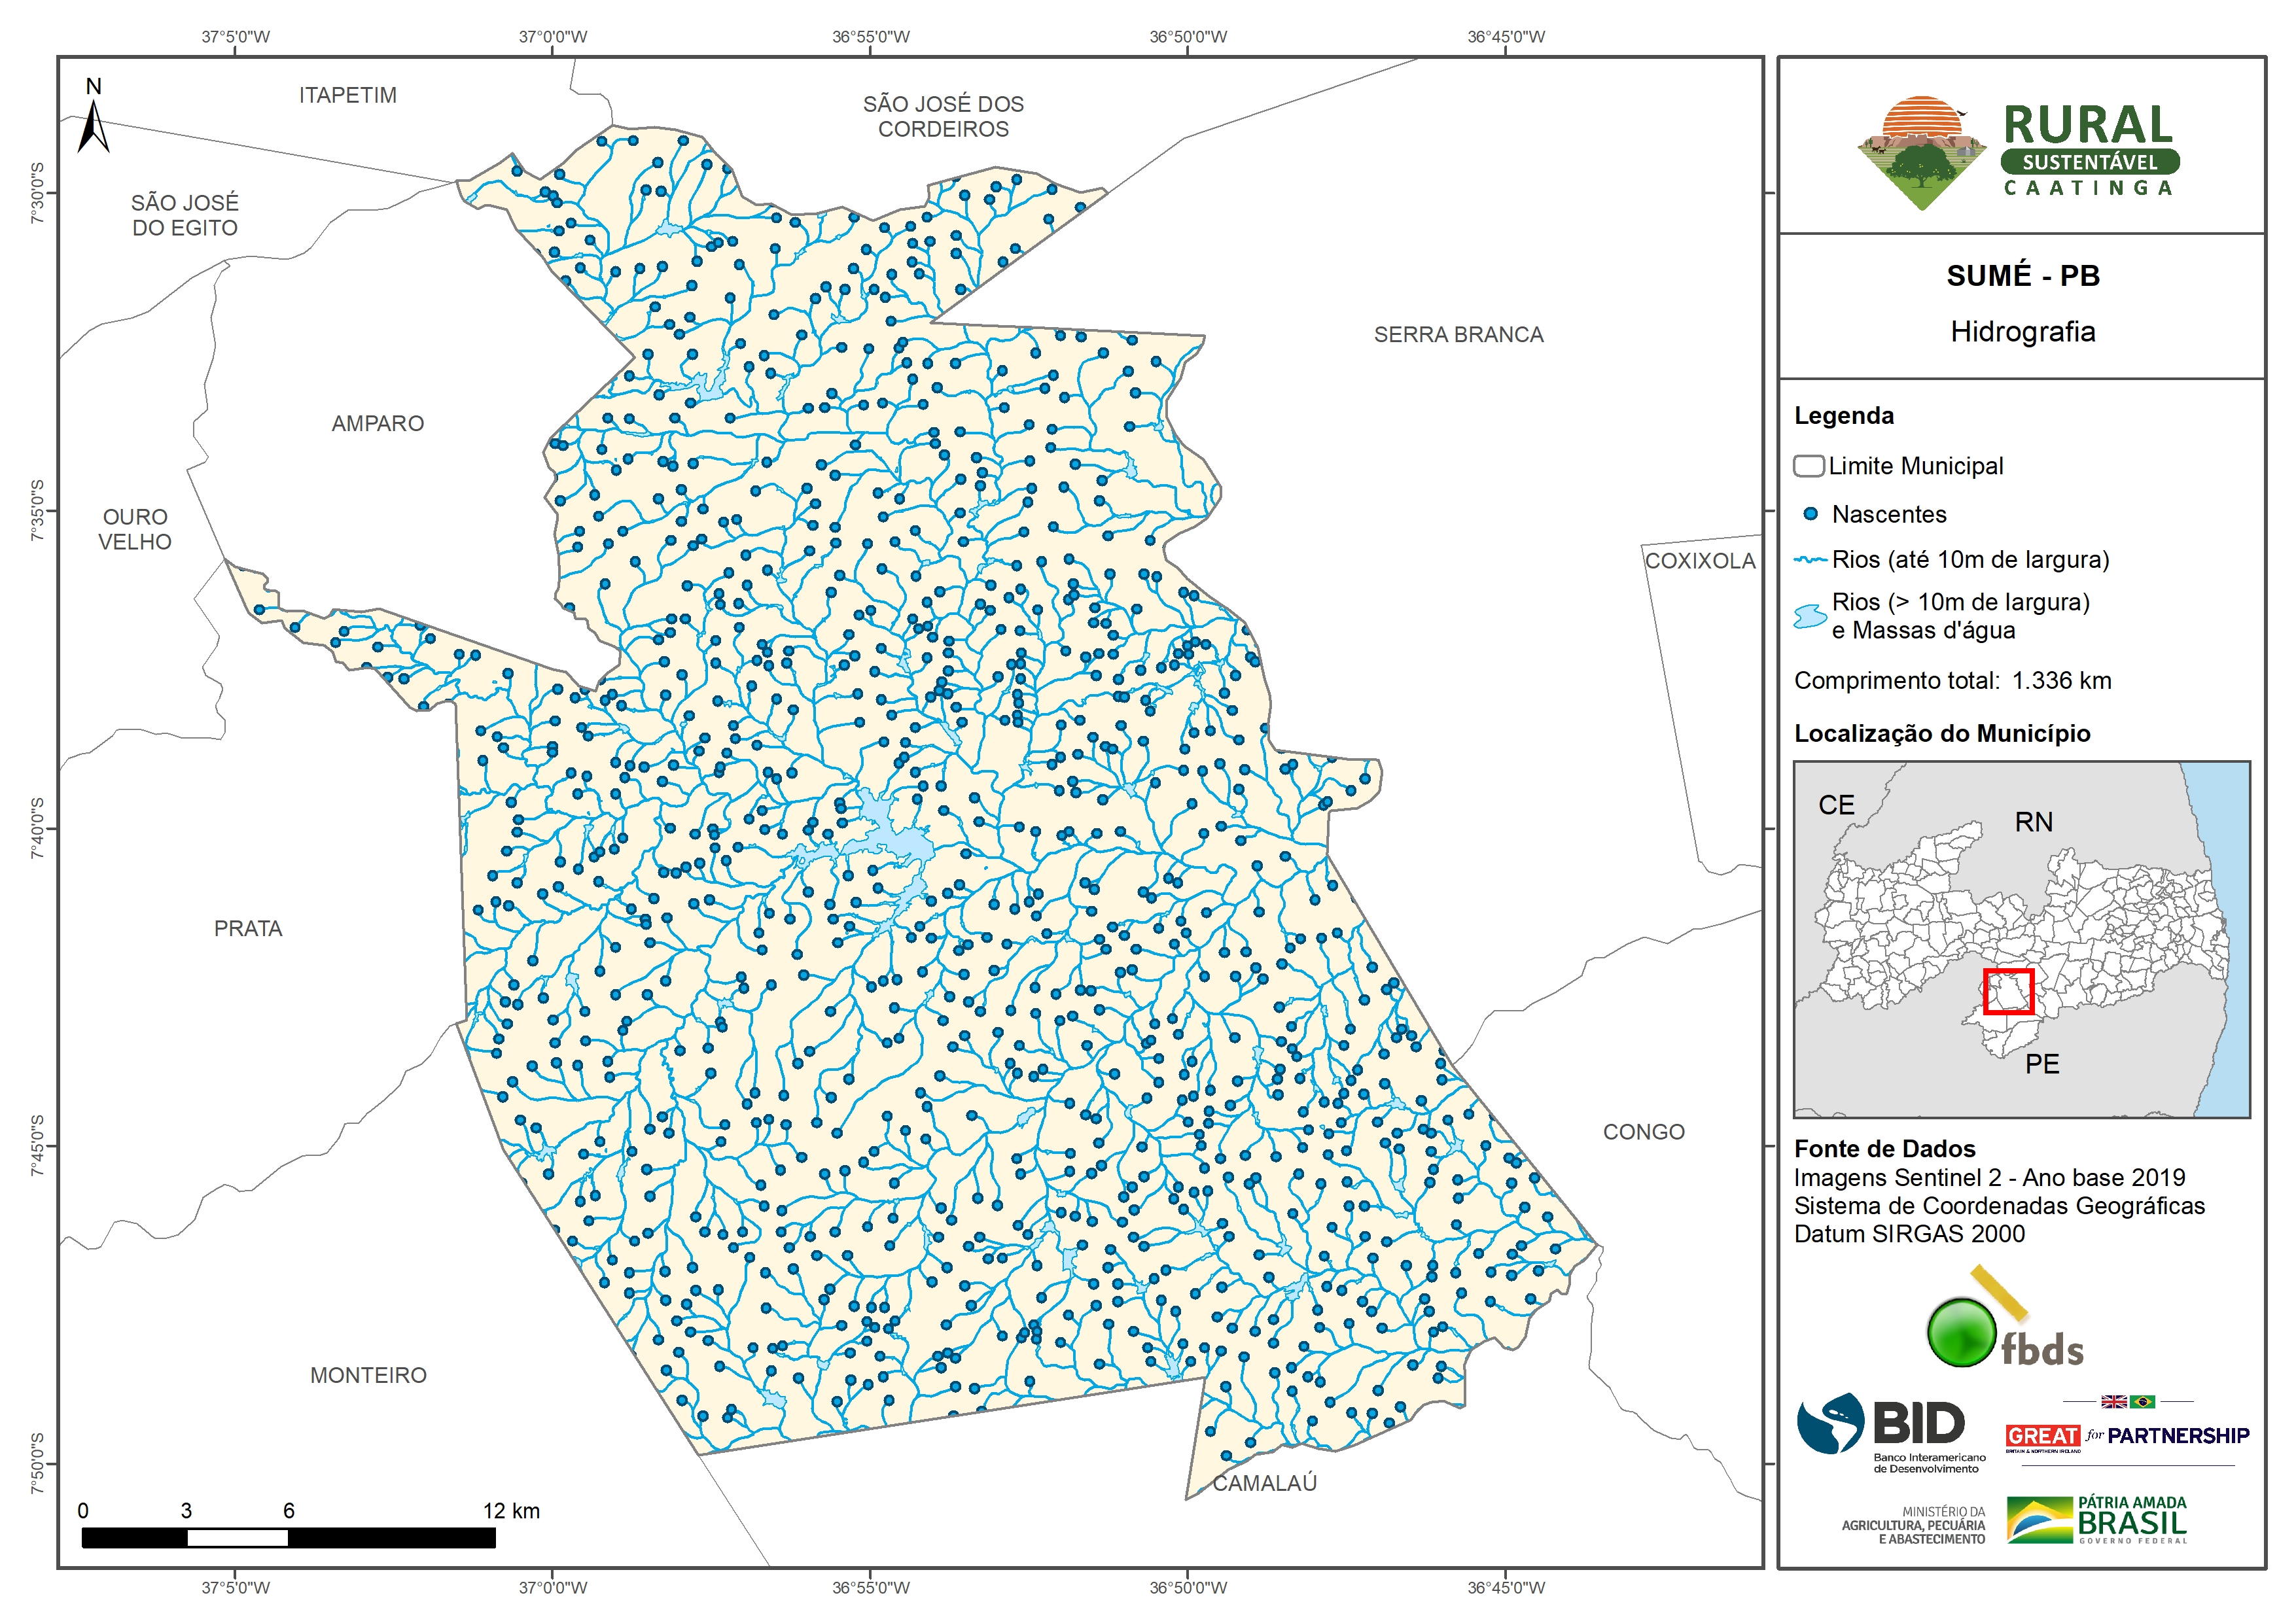The image size is (2296, 1623).
Task: Click the MONTEIRO municipality label
Action: click(x=368, y=1375)
